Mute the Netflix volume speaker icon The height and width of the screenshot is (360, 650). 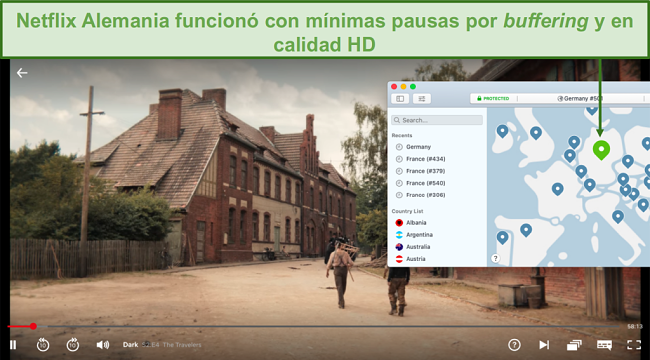[102, 345]
